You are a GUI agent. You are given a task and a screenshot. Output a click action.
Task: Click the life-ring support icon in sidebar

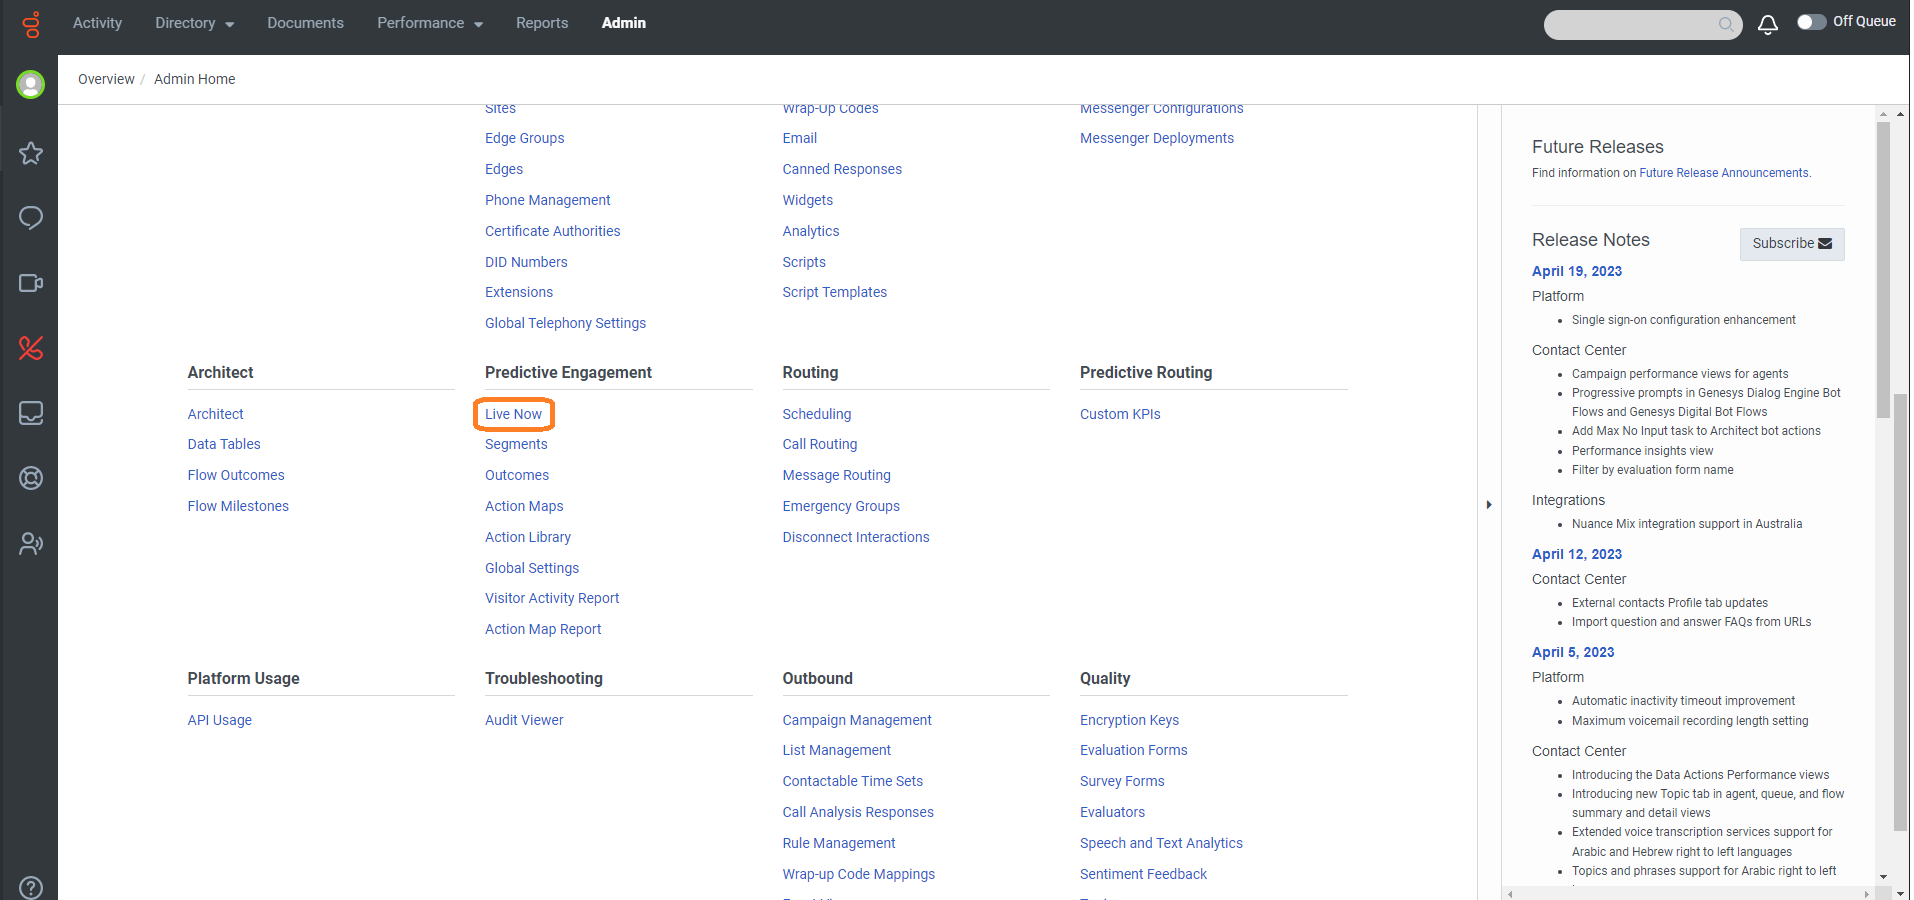click(30, 478)
